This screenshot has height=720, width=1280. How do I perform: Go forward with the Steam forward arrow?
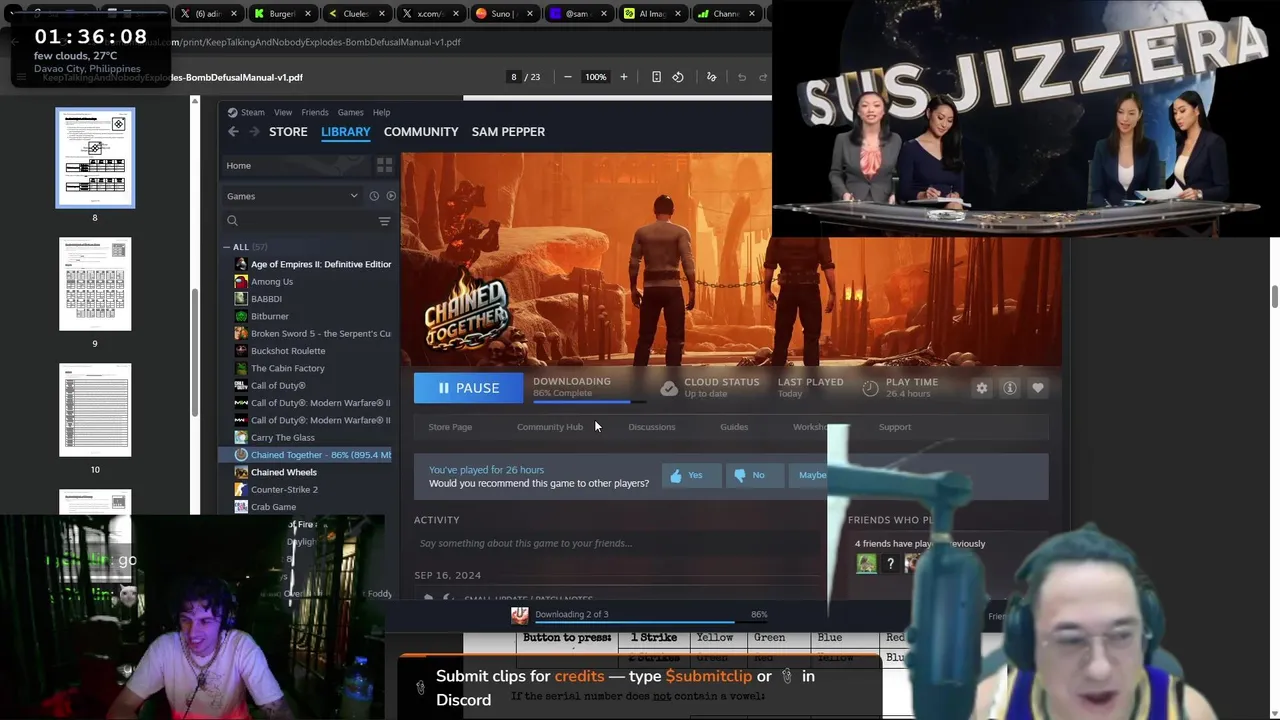[254, 132]
